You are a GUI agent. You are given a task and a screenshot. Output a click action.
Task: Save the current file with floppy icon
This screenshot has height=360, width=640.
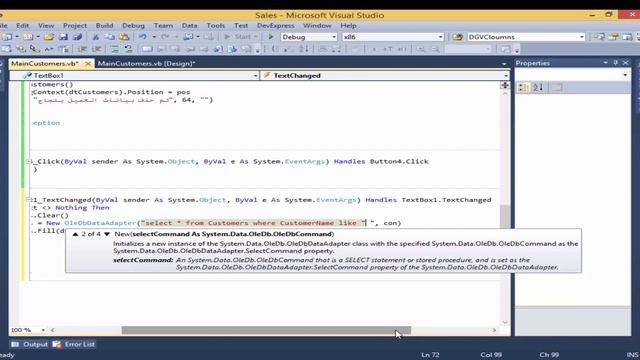click(63, 37)
